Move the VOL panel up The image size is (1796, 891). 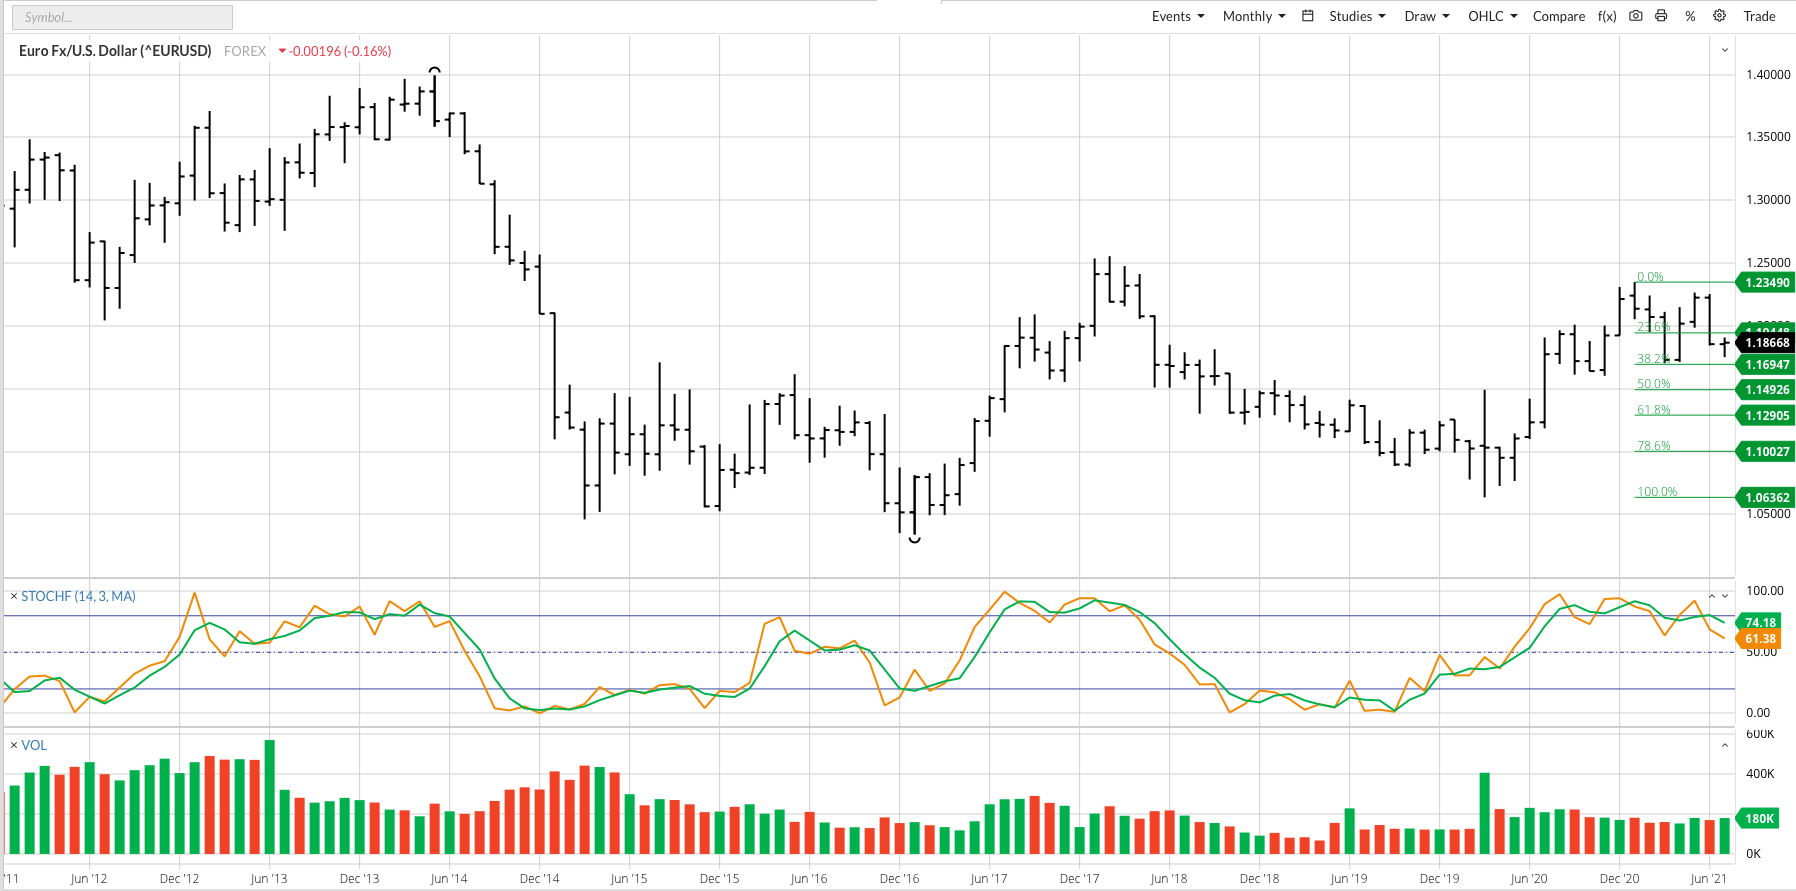[x=1725, y=745]
